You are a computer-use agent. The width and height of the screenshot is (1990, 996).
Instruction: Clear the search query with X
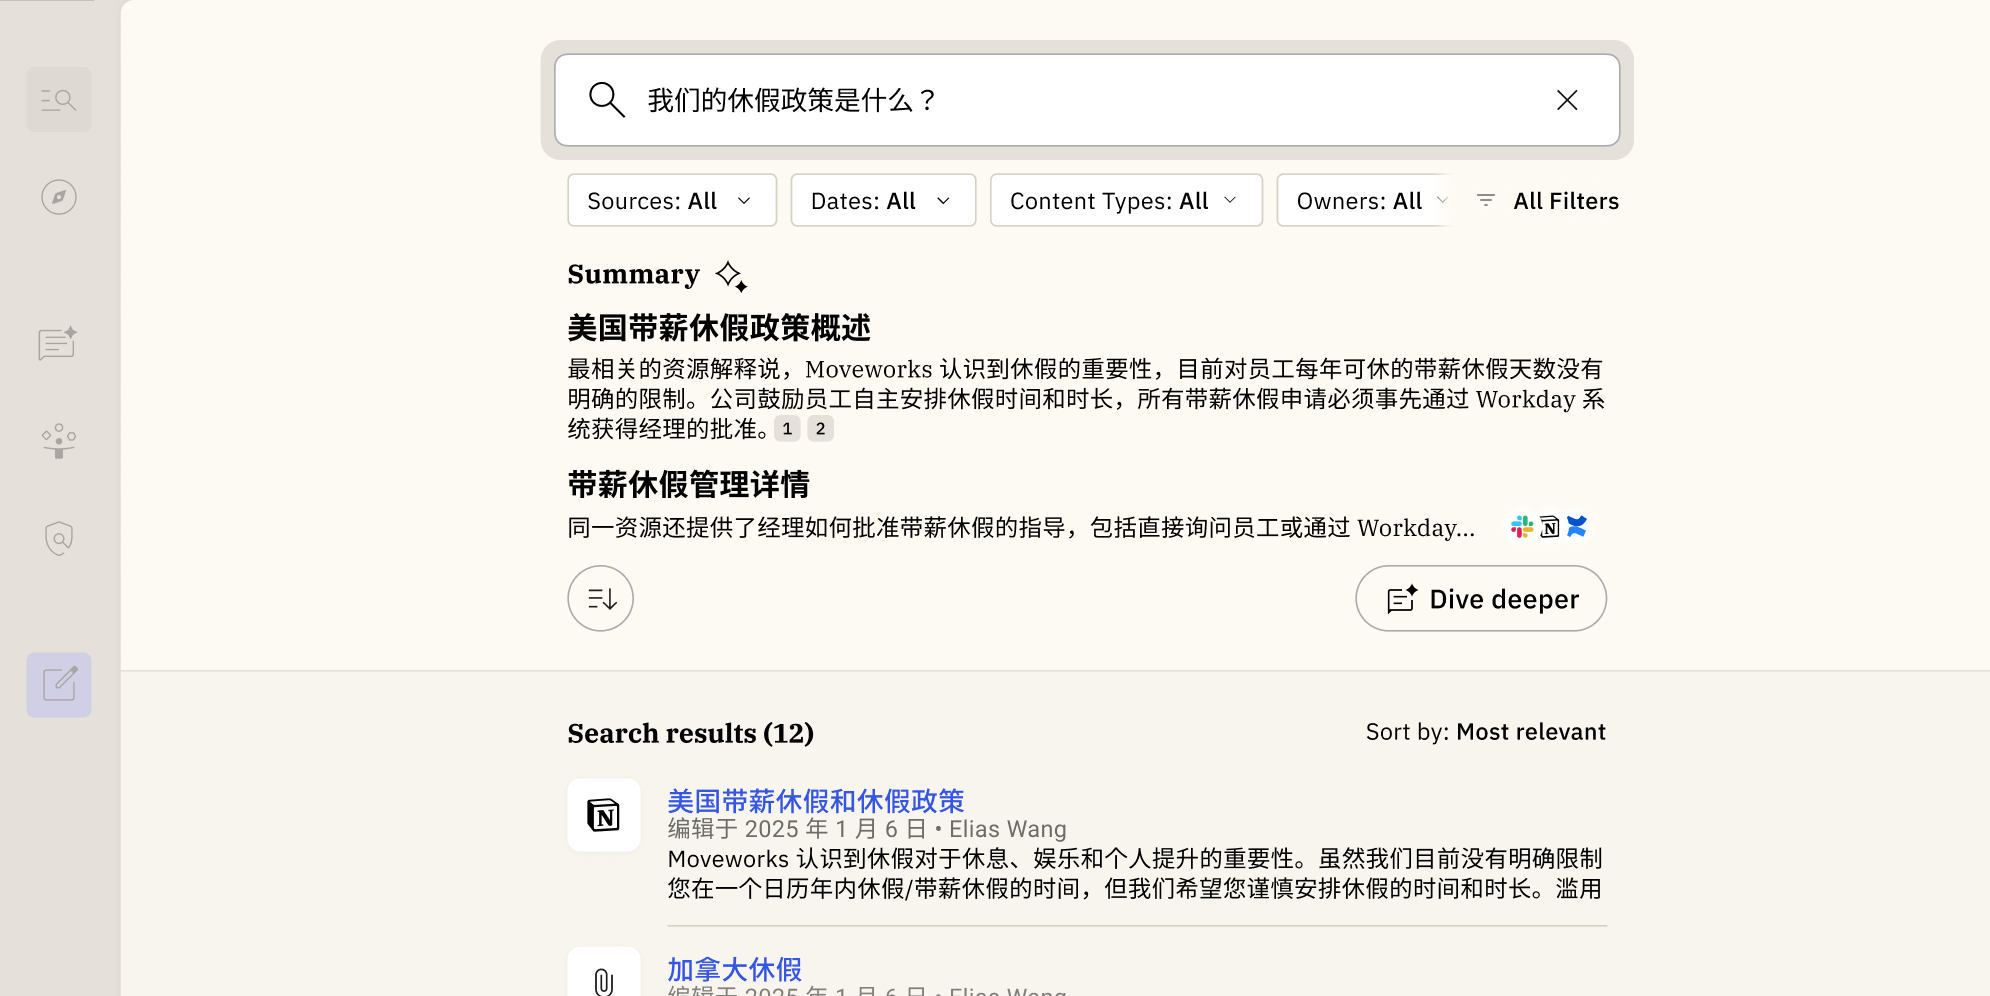pyautogui.click(x=1566, y=100)
